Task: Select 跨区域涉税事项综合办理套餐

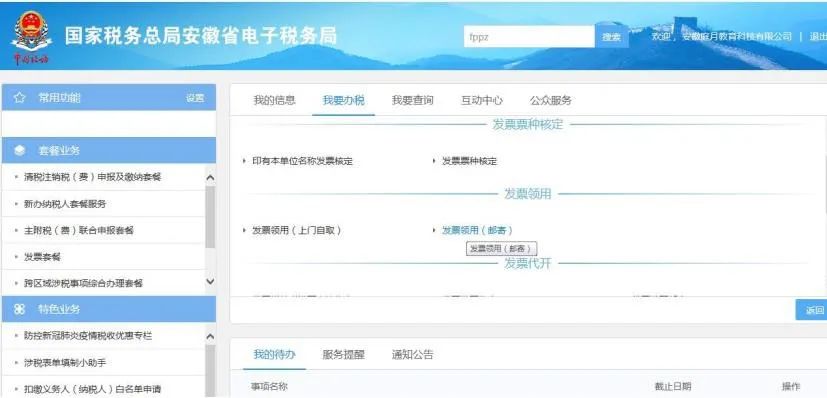Action: coord(83,283)
